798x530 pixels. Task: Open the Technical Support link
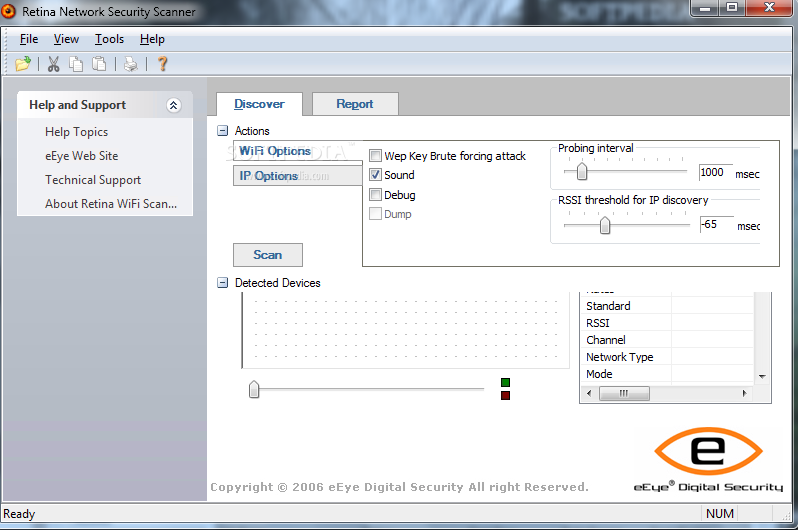93,180
